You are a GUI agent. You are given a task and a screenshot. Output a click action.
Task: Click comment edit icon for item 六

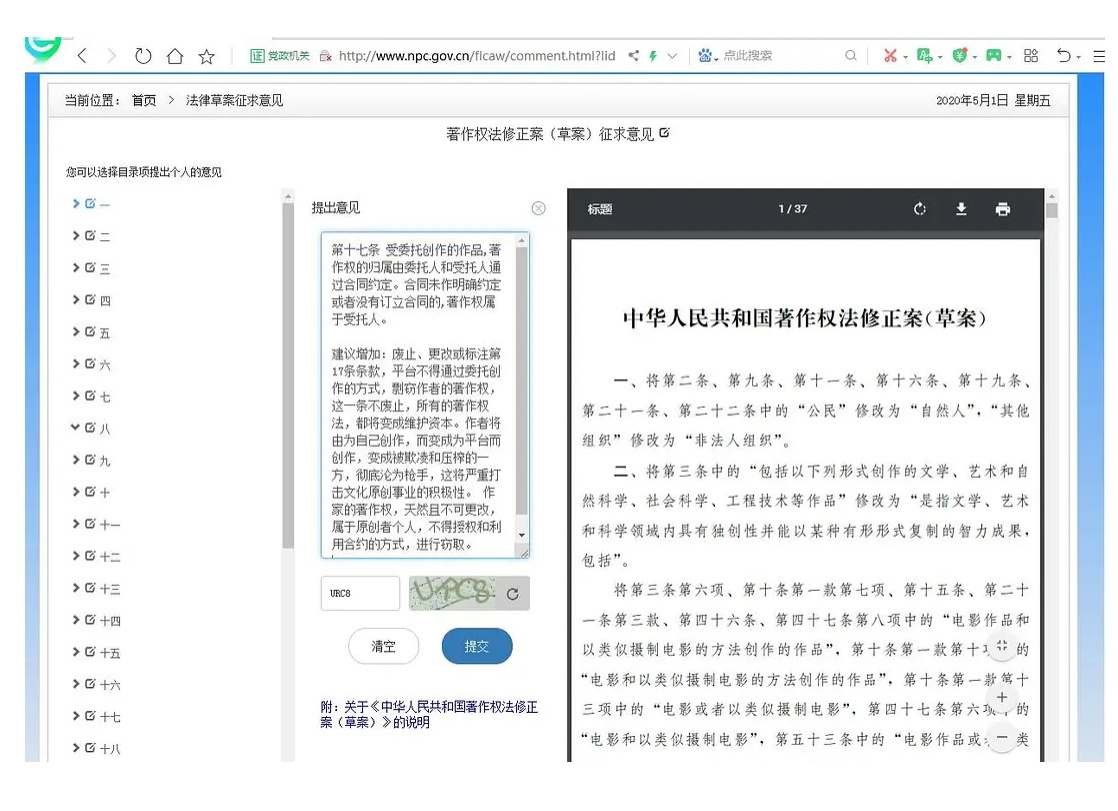click(x=91, y=363)
